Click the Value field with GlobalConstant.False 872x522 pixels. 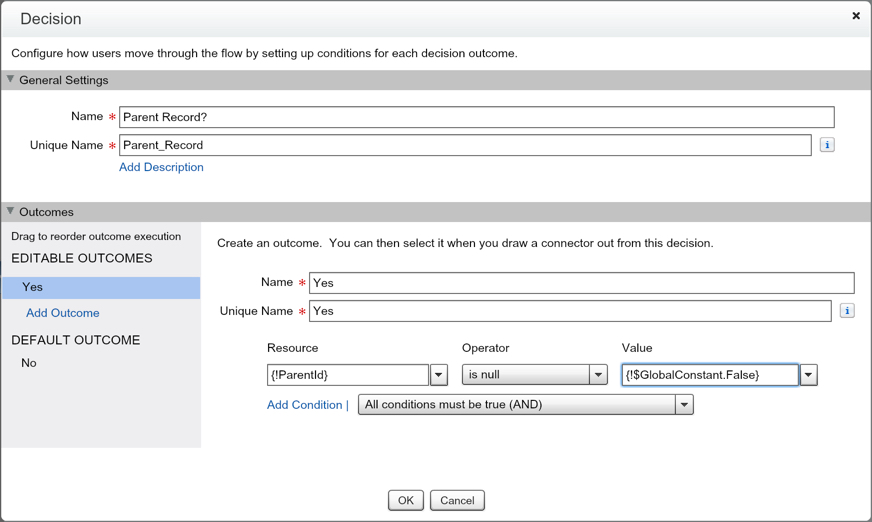[x=709, y=375]
